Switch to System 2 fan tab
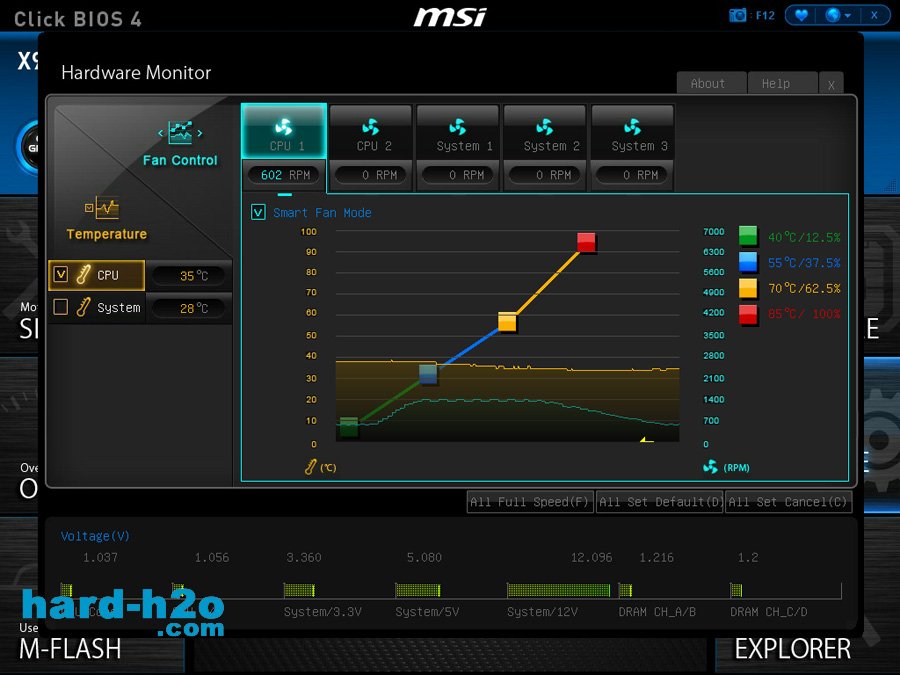The width and height of the screenshot is (900, 675). (545, 131)
